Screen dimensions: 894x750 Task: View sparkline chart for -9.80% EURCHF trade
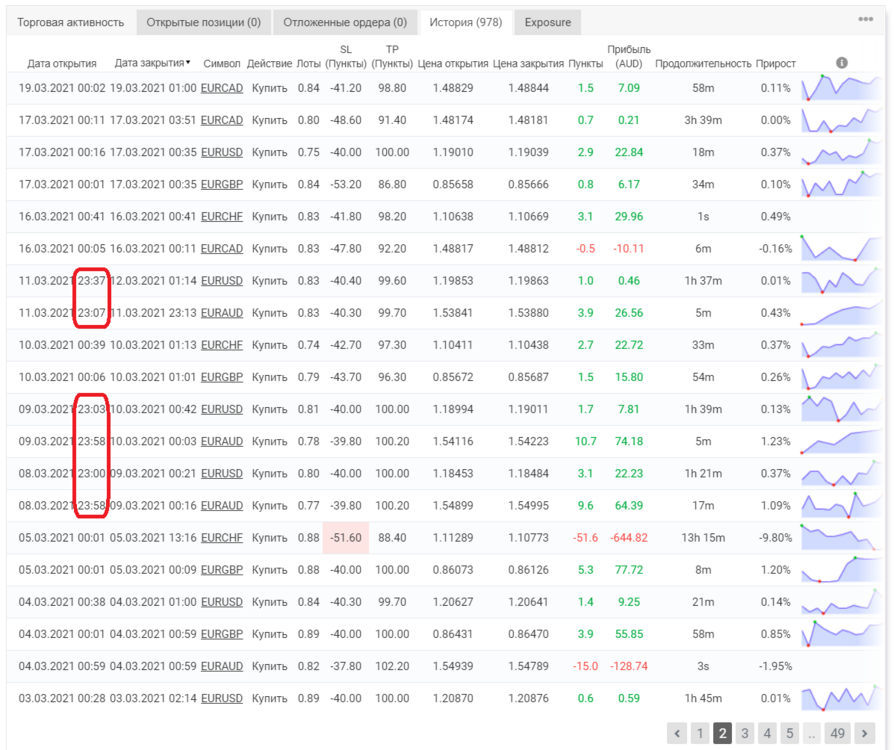pyautogui.click(x=840, y=538)
